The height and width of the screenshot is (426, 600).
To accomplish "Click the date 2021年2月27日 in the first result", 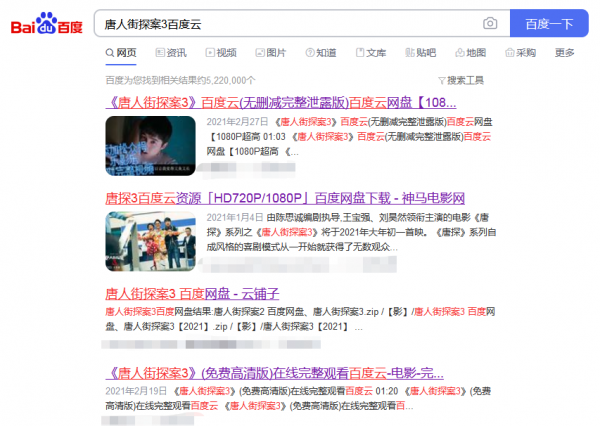I will [238, 122].
